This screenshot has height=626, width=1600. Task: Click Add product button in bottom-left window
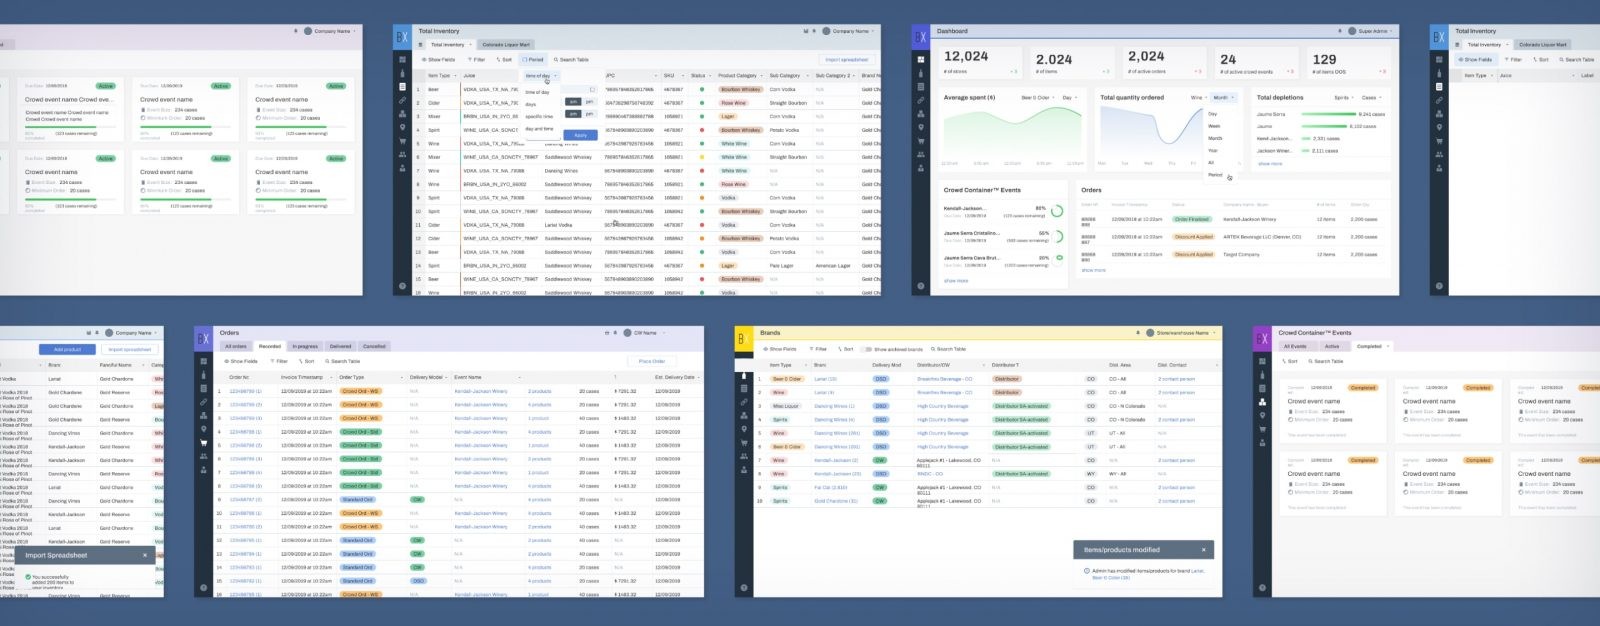point(67,349)
